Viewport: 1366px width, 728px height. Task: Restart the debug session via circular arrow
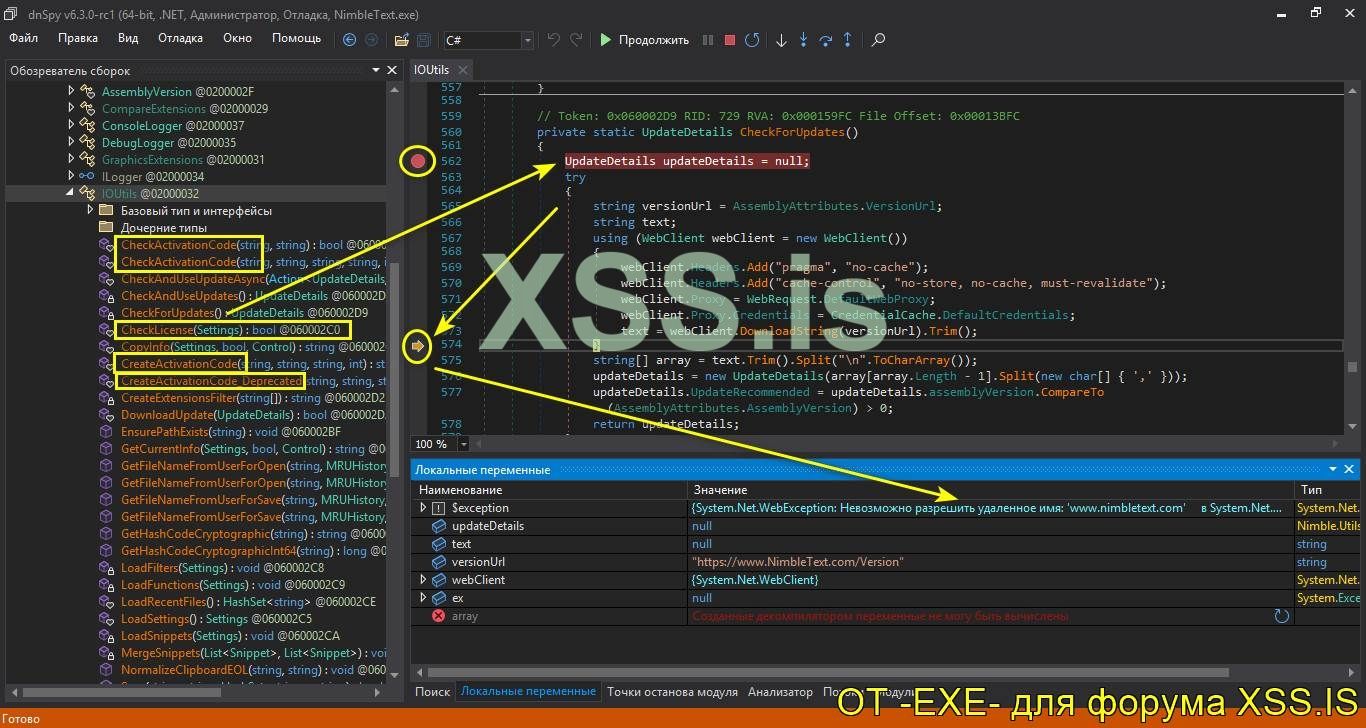[x=752, y=40]
